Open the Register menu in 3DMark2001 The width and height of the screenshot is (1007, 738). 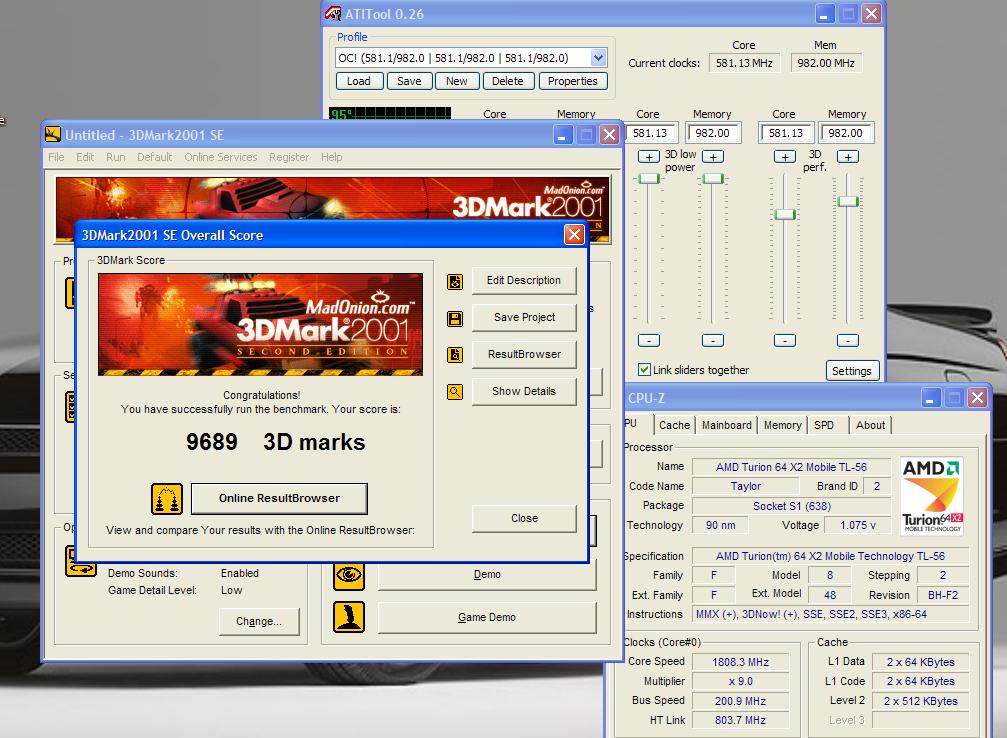(x=288, y=157)
